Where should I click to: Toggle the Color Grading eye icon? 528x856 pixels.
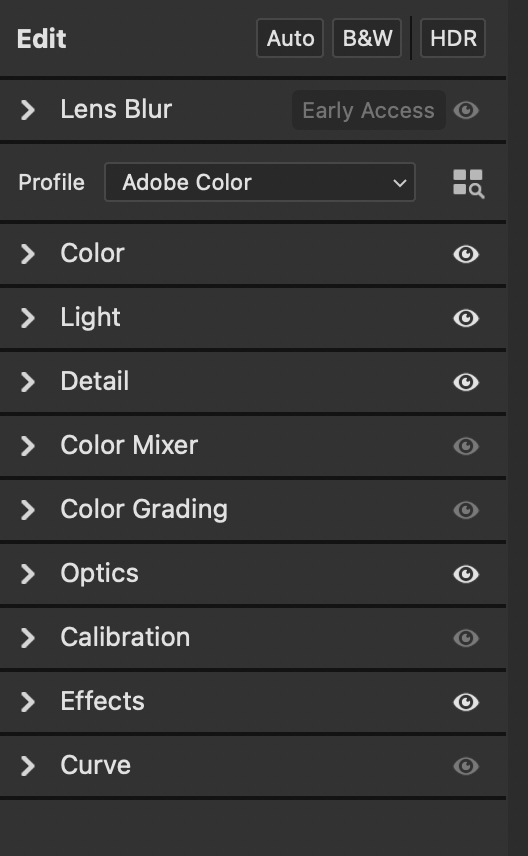click(x=466, y=510)
